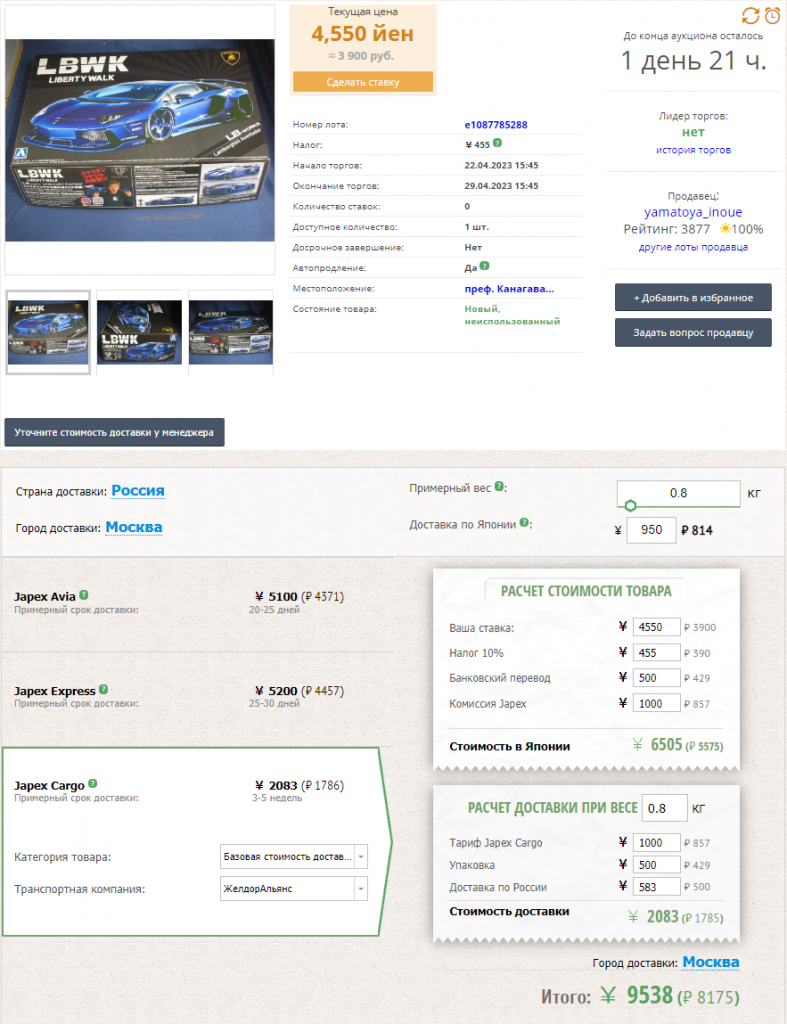This screenshot has height=1024, width=787.
Task: Expand the Транспортная компания dropdown
Action: tap(293, 888)
